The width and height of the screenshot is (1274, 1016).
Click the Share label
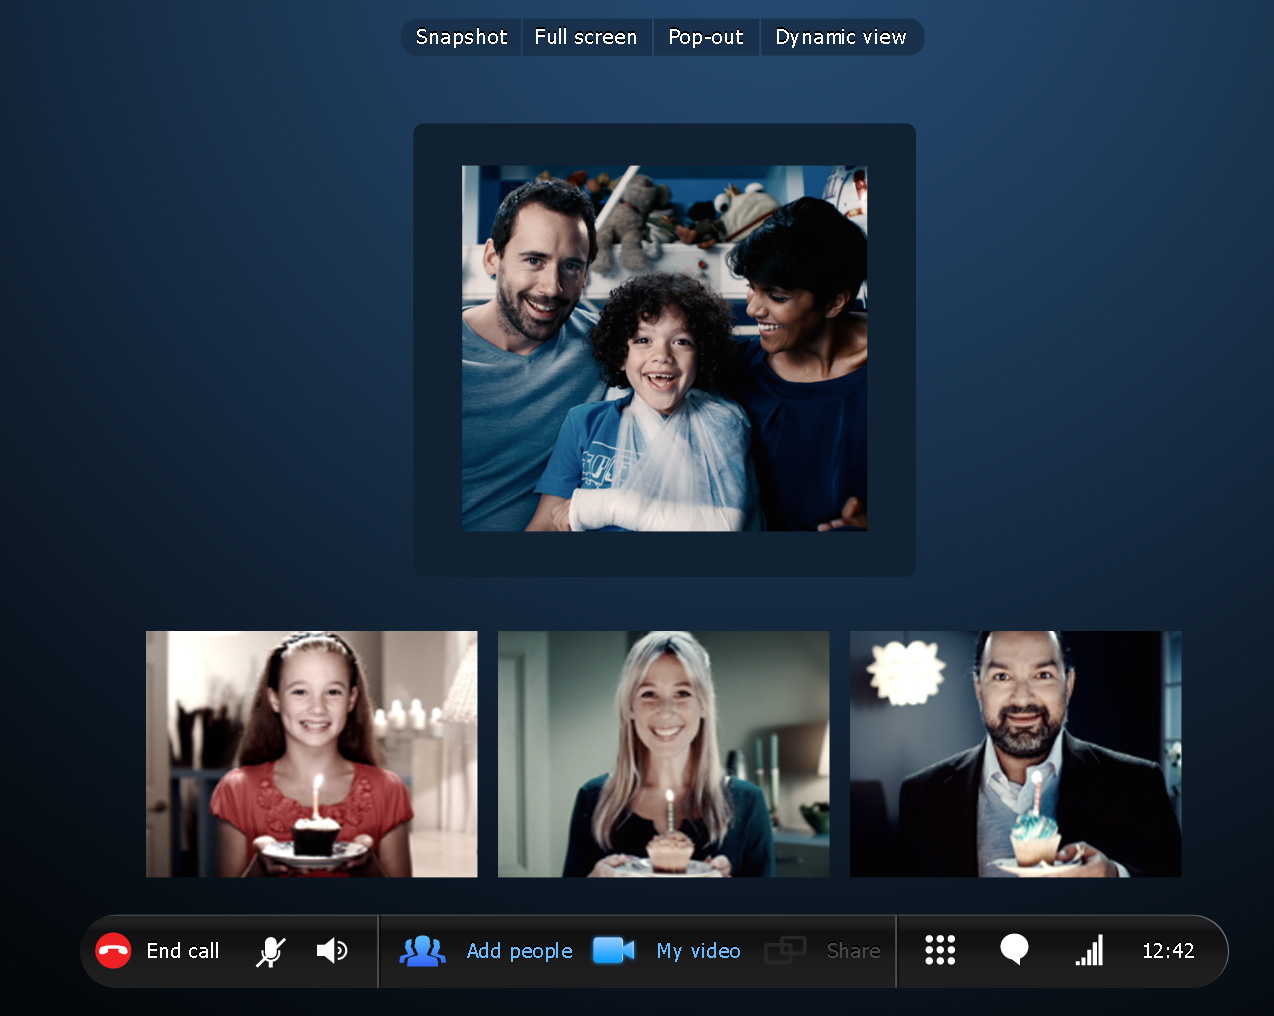coord(853,951)
